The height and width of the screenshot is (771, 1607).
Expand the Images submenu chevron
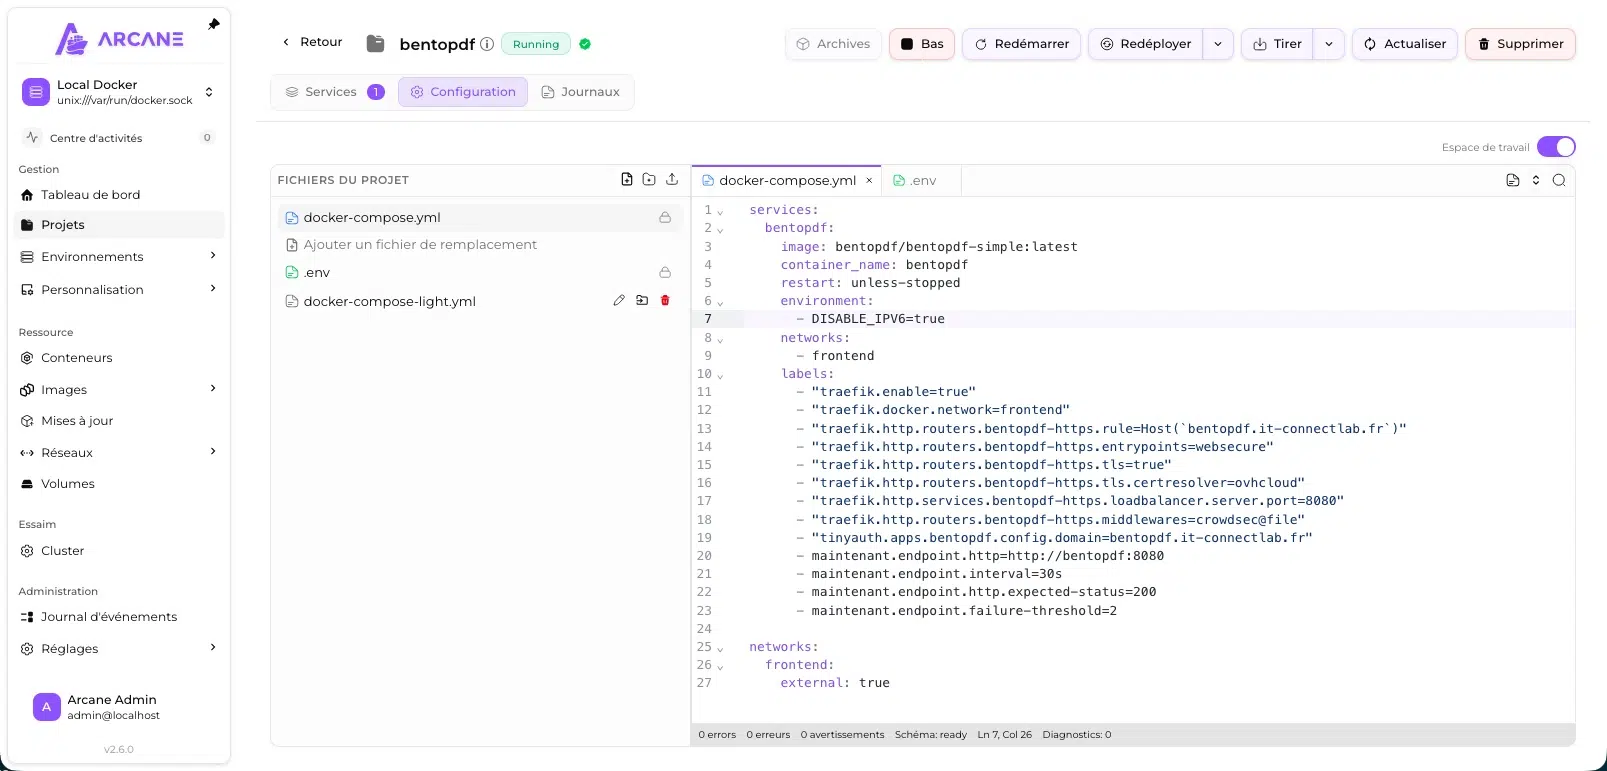click(x=212, y=389)
